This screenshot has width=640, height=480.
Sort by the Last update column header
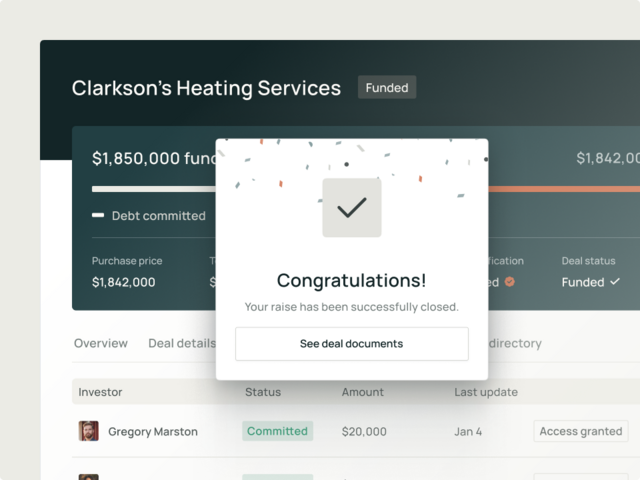click(486, 392)
